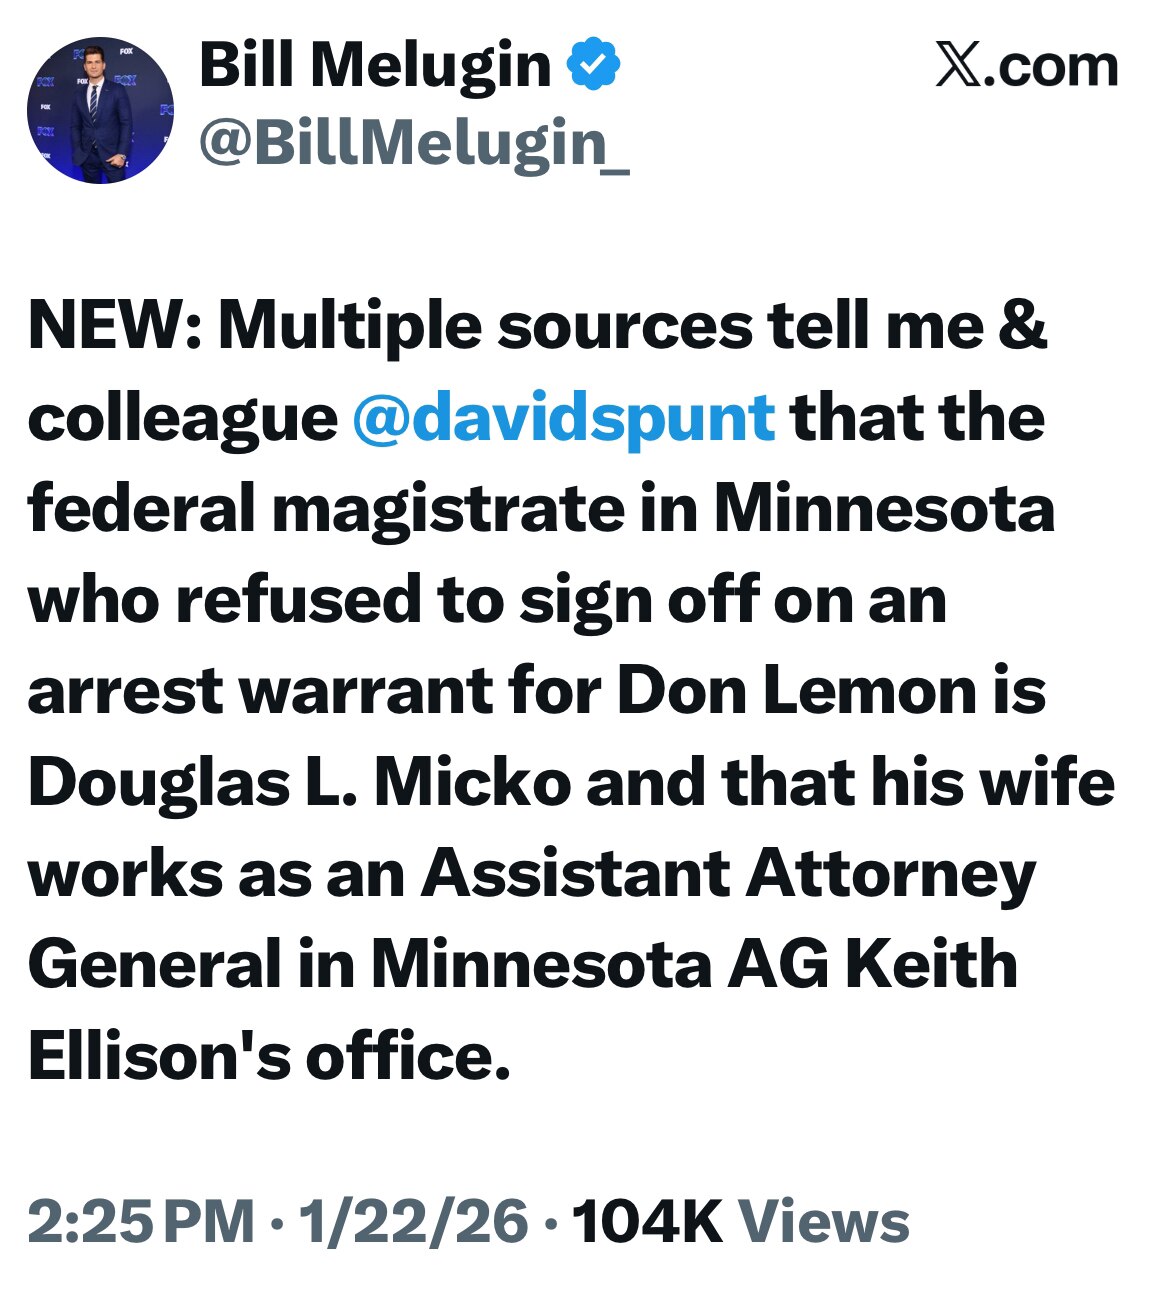
Task: Click the phrase Assistant Attorney General
Action: pyautogui.click(x=520, y=919)
